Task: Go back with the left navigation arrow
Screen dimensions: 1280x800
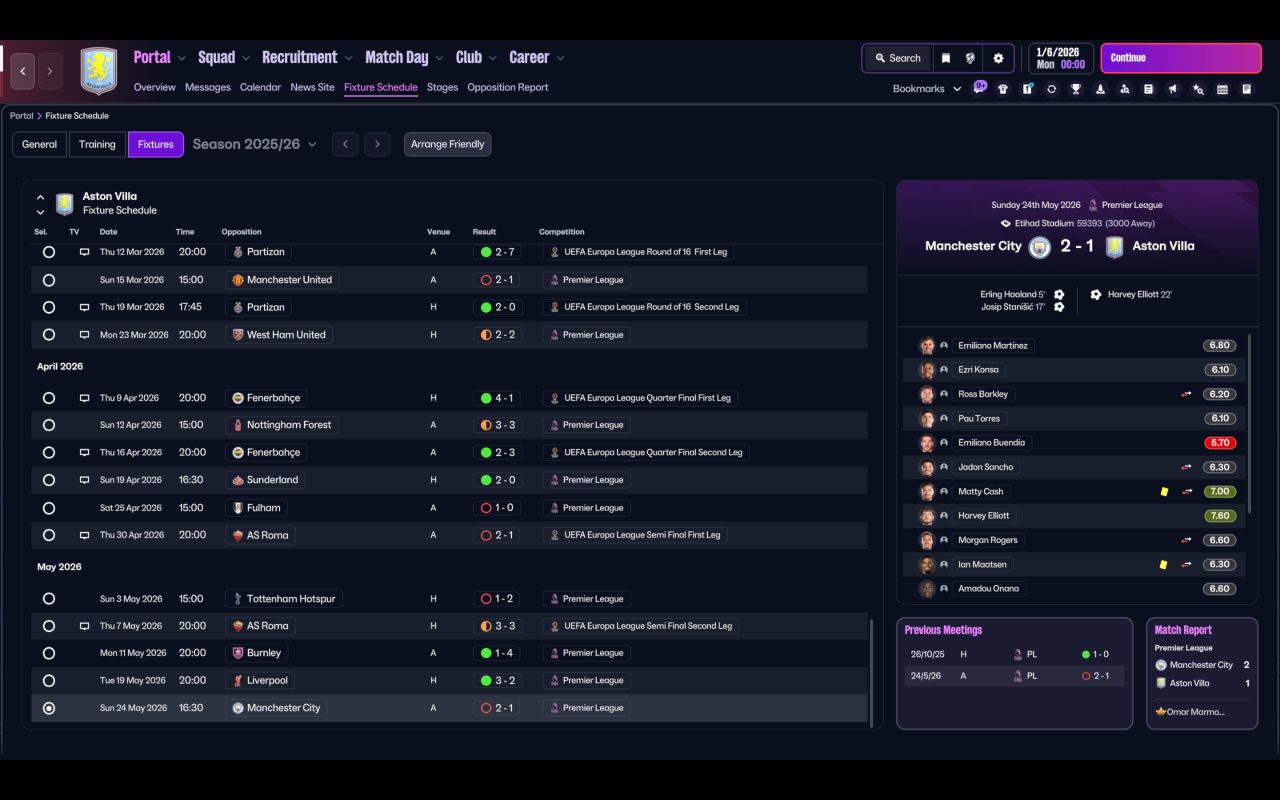Action: [x=23, y=71]
